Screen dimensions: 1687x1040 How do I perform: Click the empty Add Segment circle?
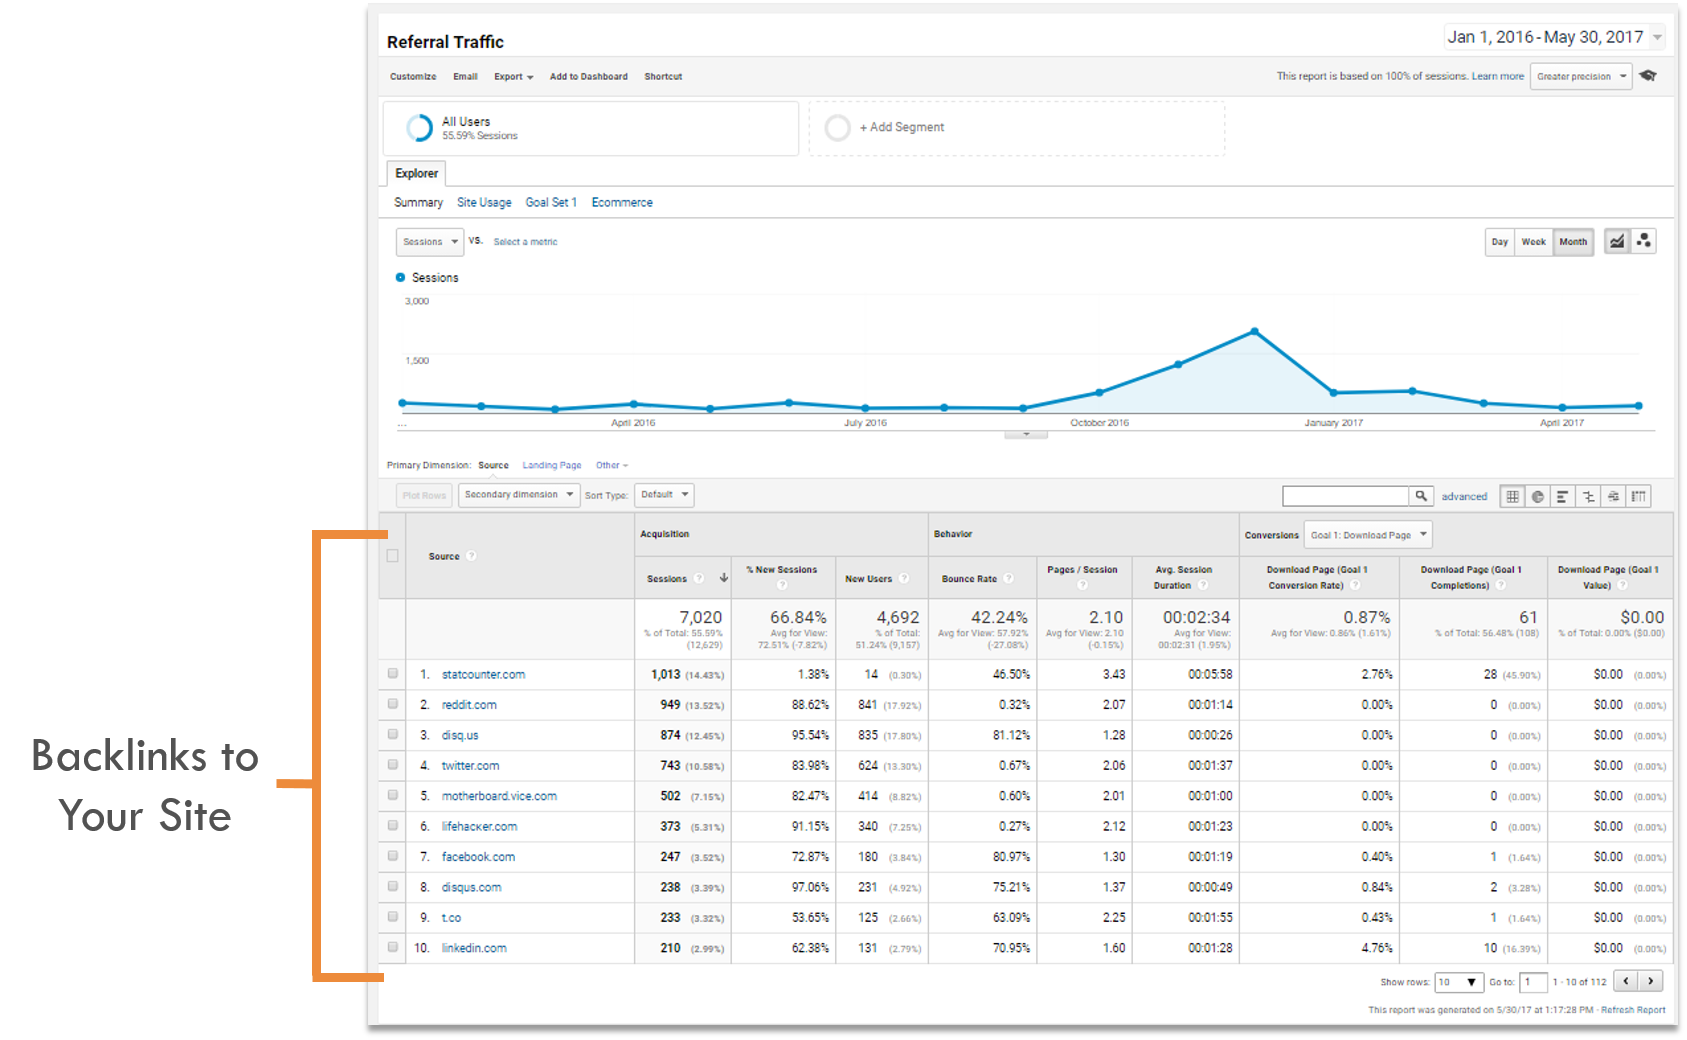click(838, 128)
